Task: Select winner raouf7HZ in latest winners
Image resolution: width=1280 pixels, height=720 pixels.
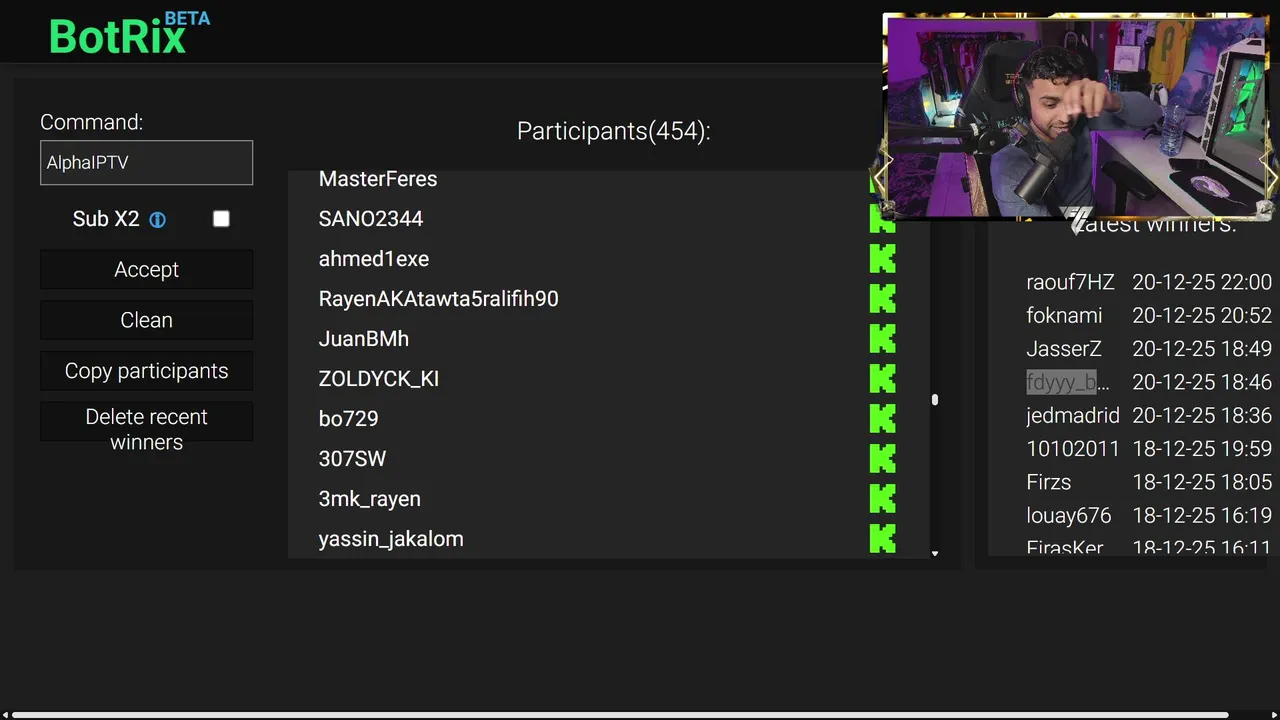Action: coord(1070,282)
